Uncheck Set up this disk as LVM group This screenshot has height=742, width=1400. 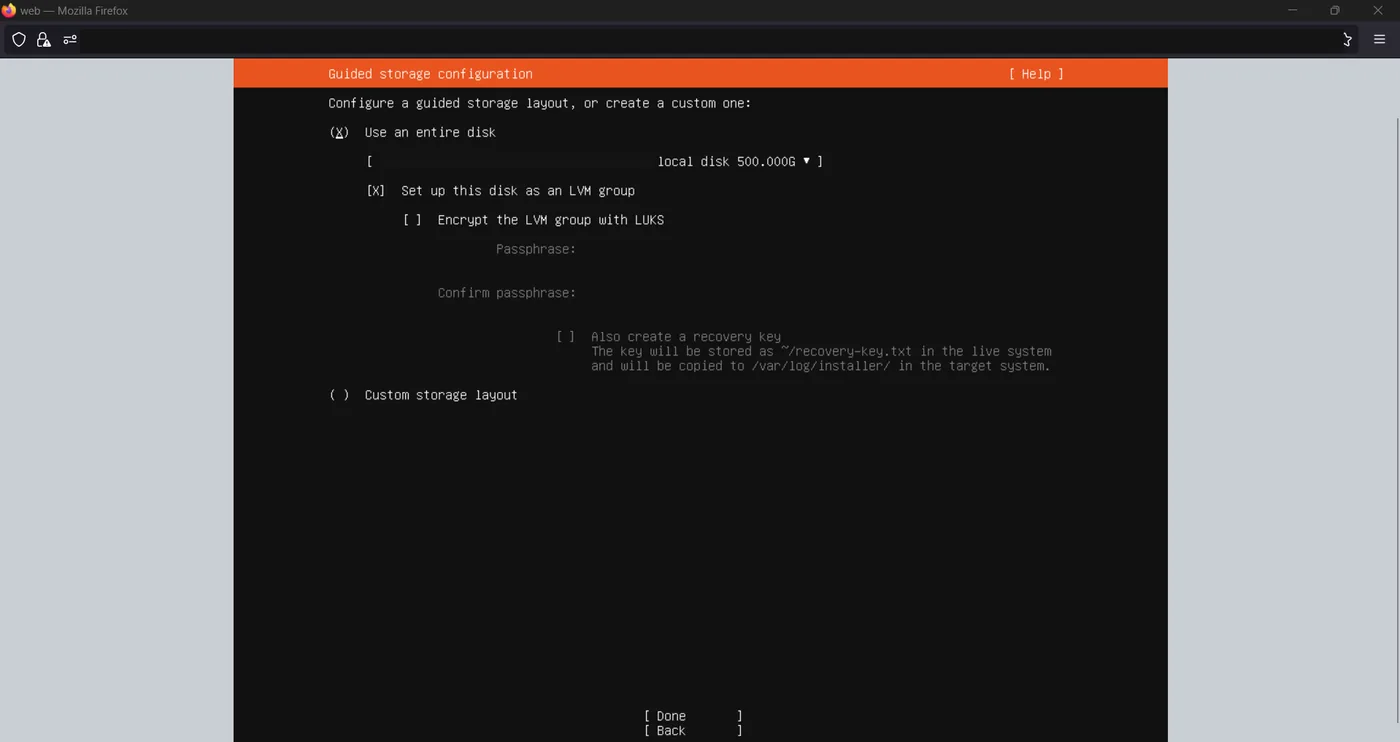click(x=376, y=191)
